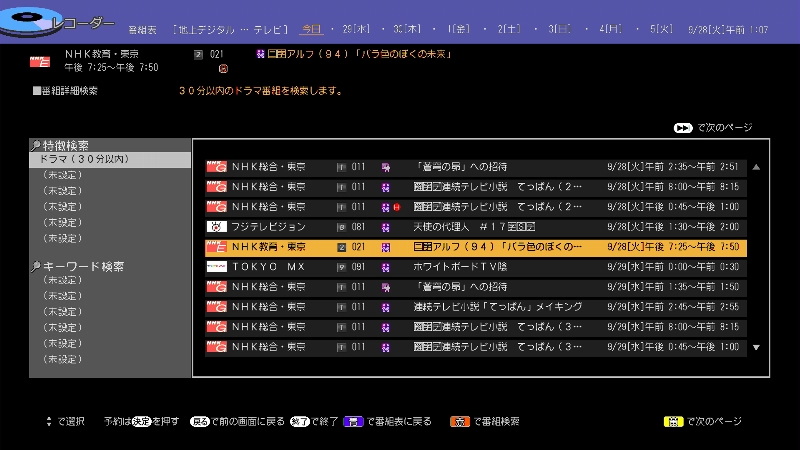Select ドラマ(30分以内) feature search filter

pyautogui.click(x=110, y=159)
